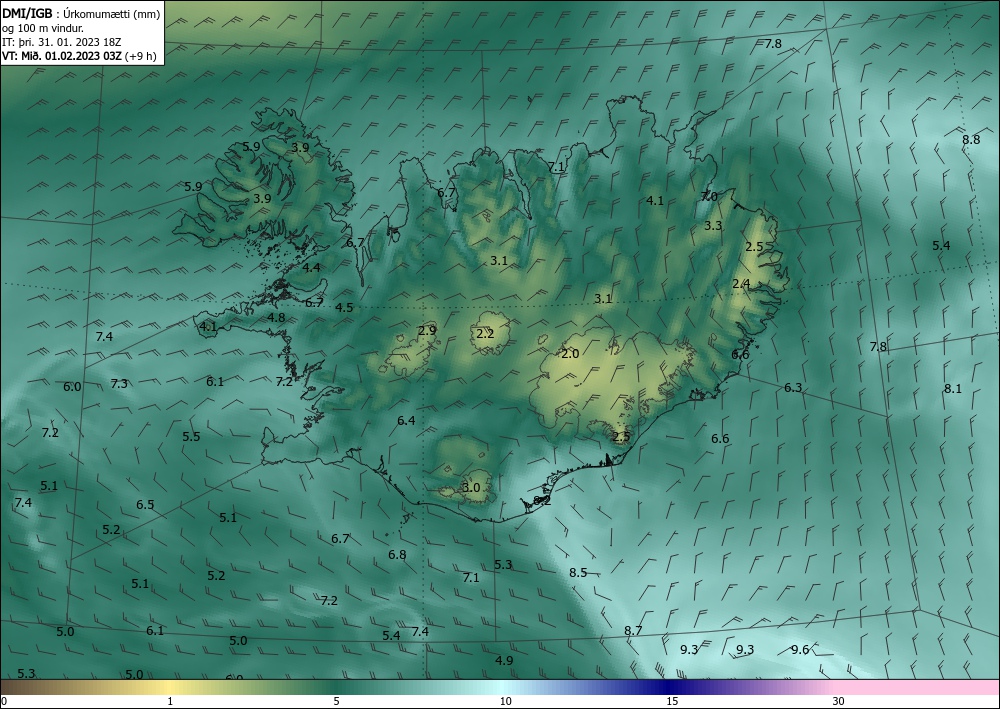
Task: Click the map value 2.9
Action: [427, 331]
